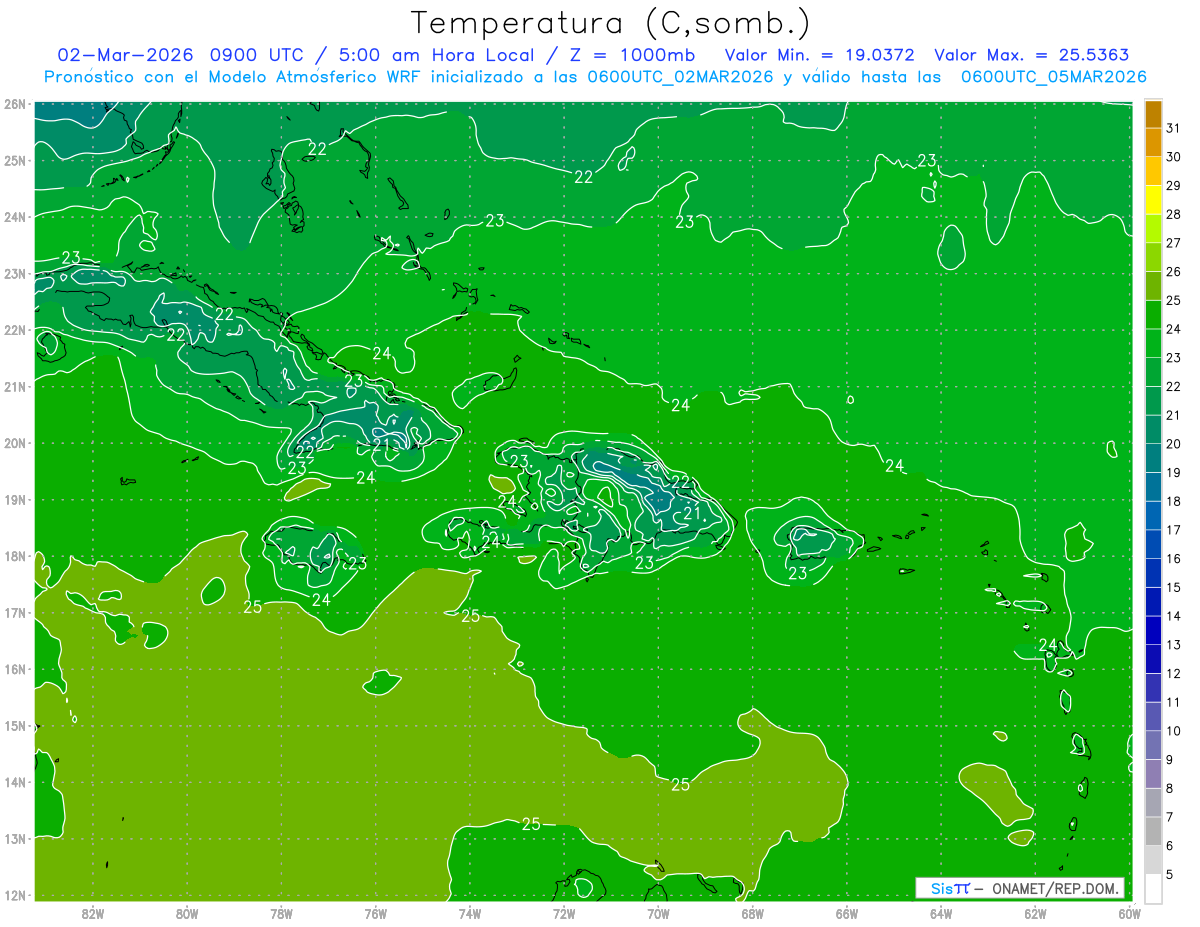Click the 60W longitude axis label
This screenshot has height=927, width=1200.
(x=1130, y=912)
